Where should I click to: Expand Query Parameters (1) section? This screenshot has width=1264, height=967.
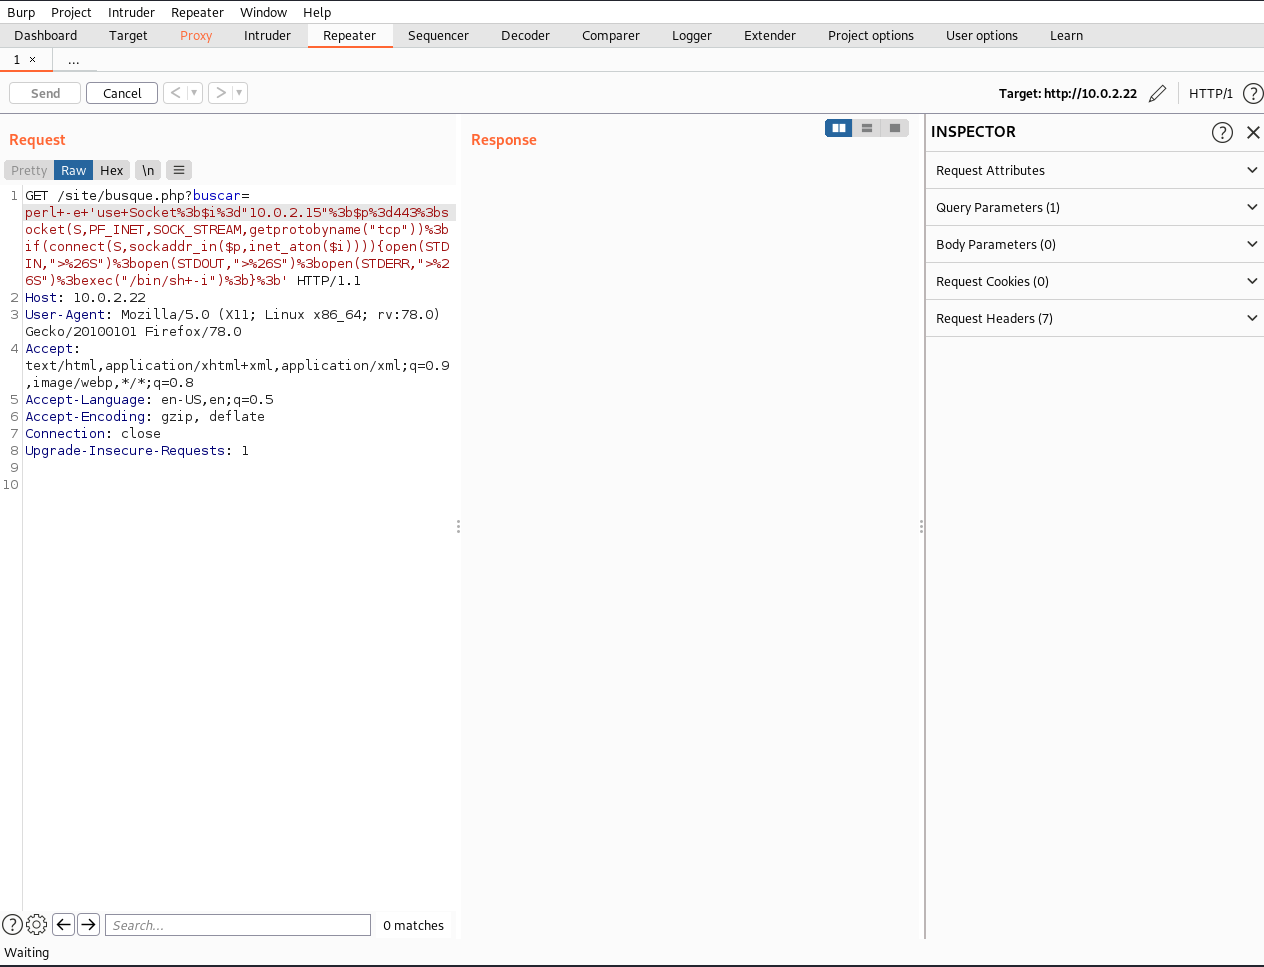pos(1095,207)
